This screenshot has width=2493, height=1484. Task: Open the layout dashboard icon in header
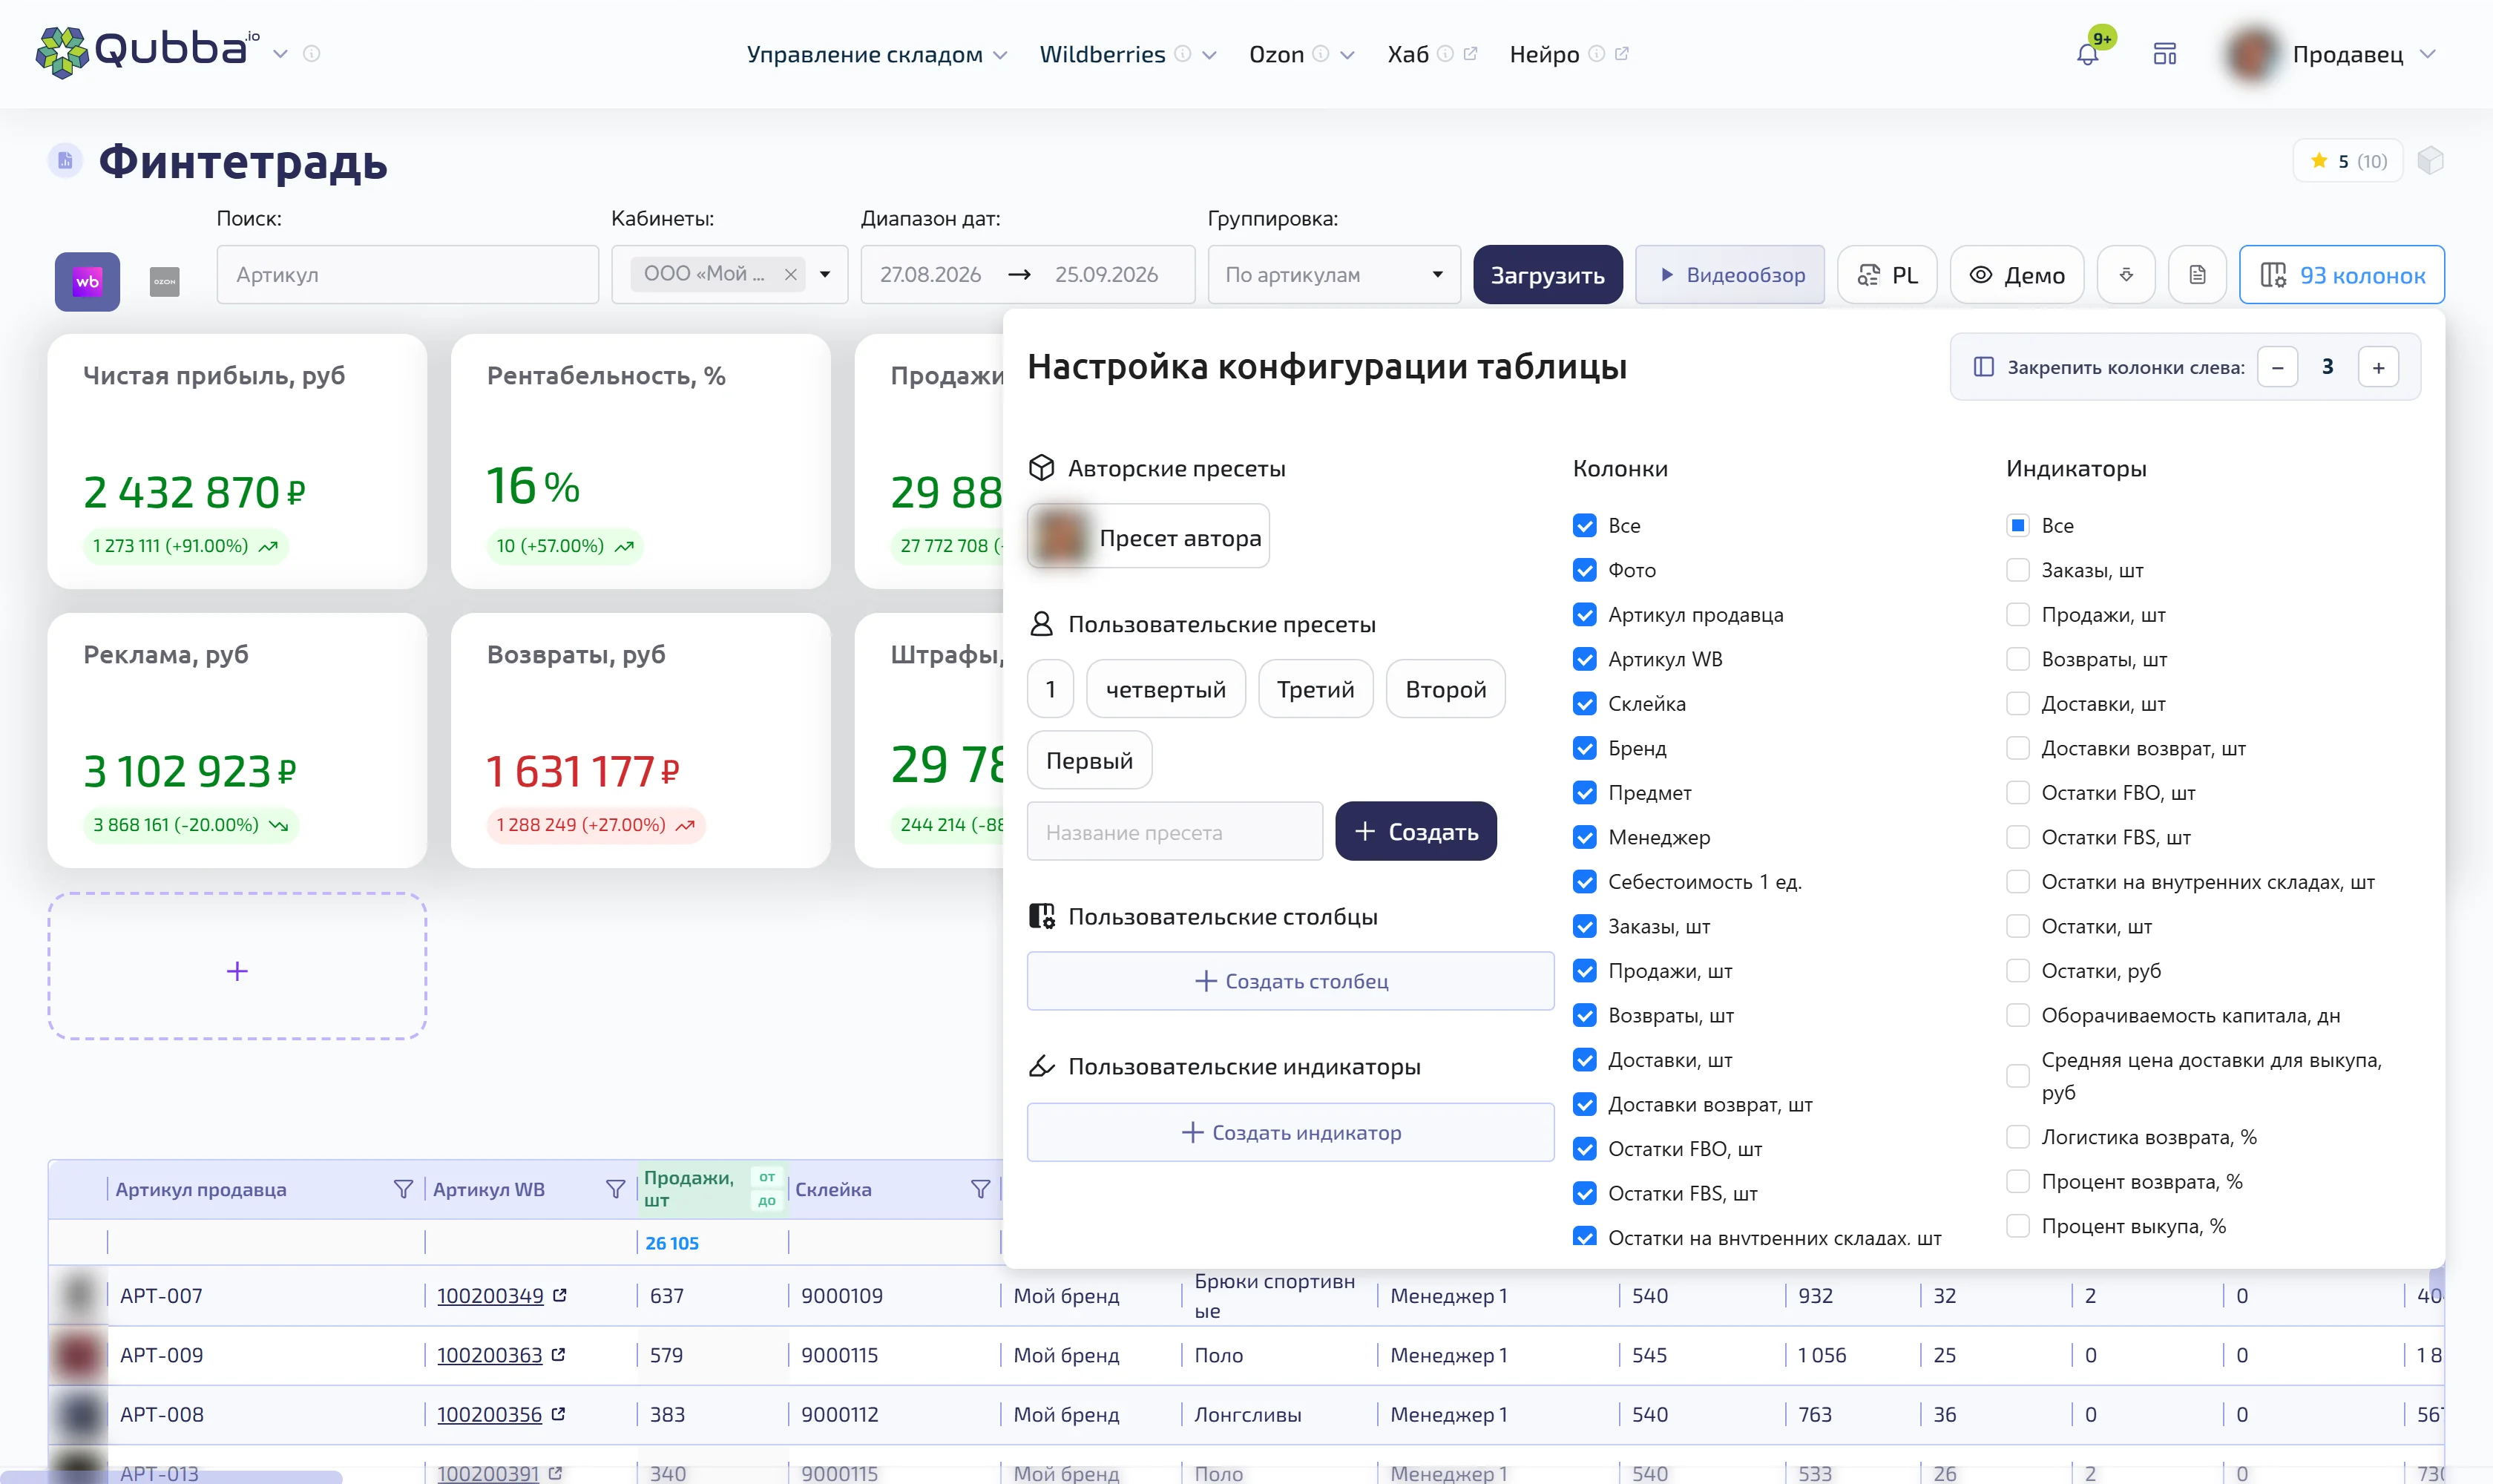[2165, 54]
